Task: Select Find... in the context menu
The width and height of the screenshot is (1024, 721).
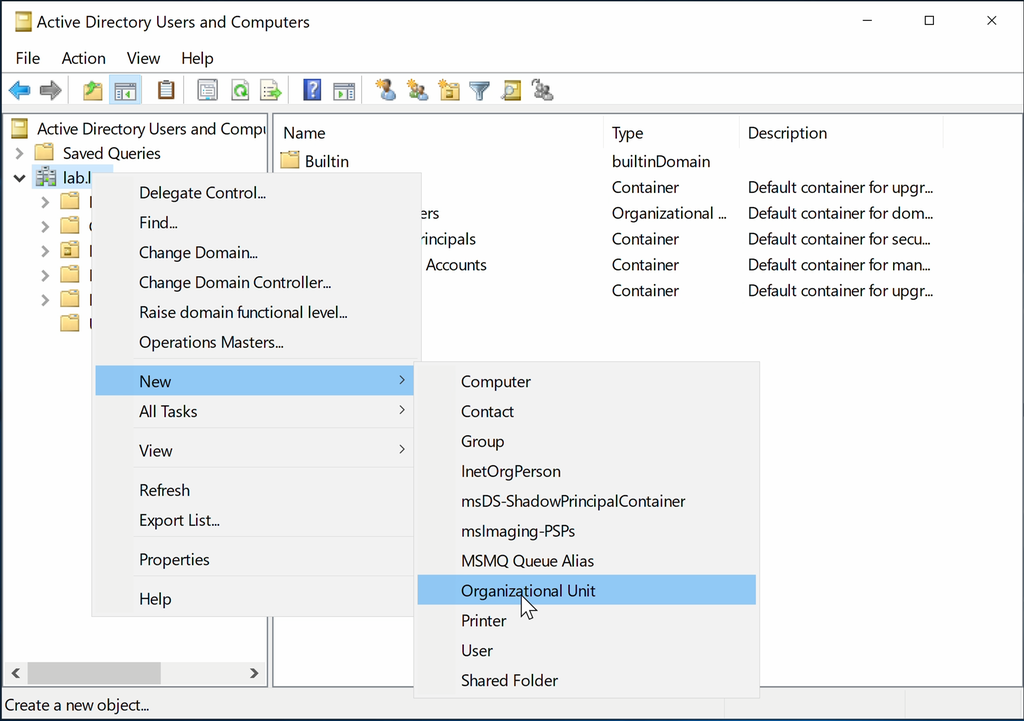Action: (x=158, y=223)
